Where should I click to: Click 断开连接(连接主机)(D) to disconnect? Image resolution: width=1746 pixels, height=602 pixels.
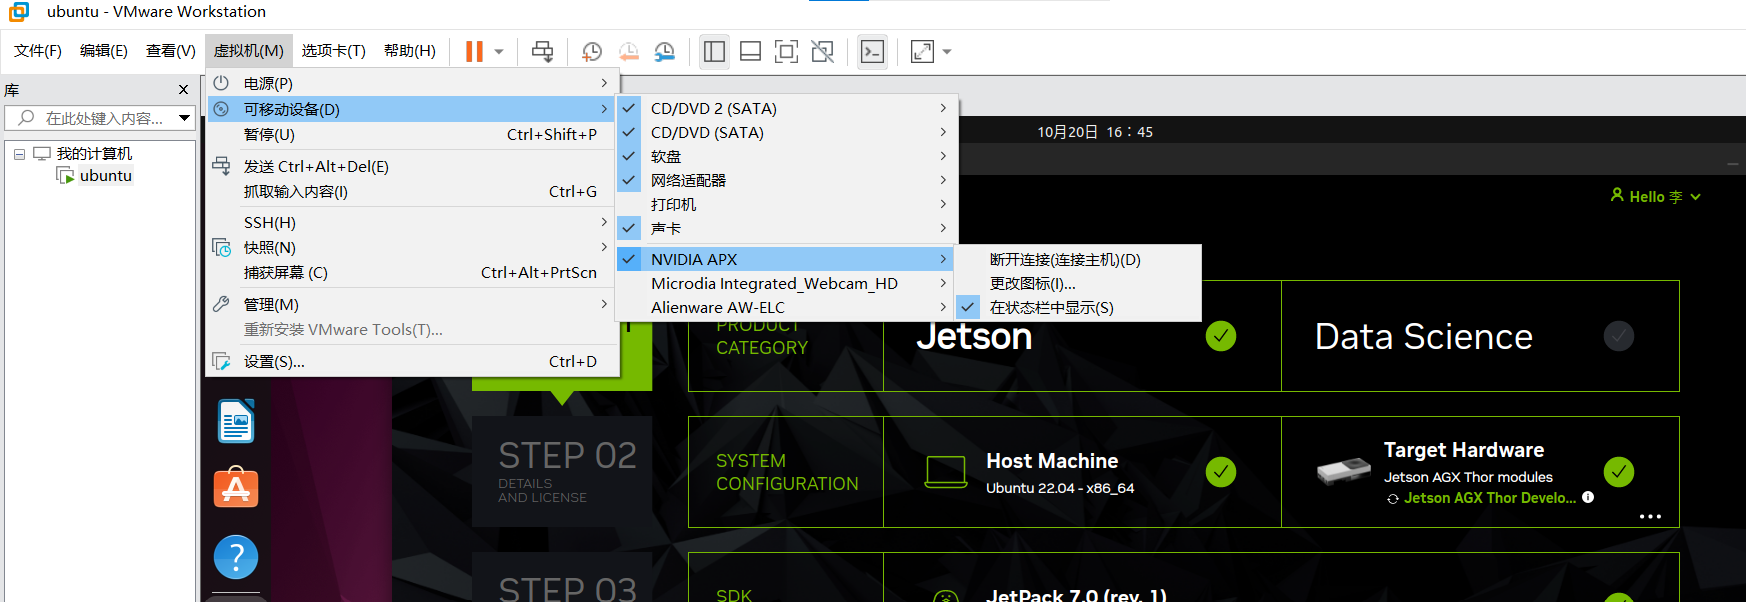pos(1078,259)
